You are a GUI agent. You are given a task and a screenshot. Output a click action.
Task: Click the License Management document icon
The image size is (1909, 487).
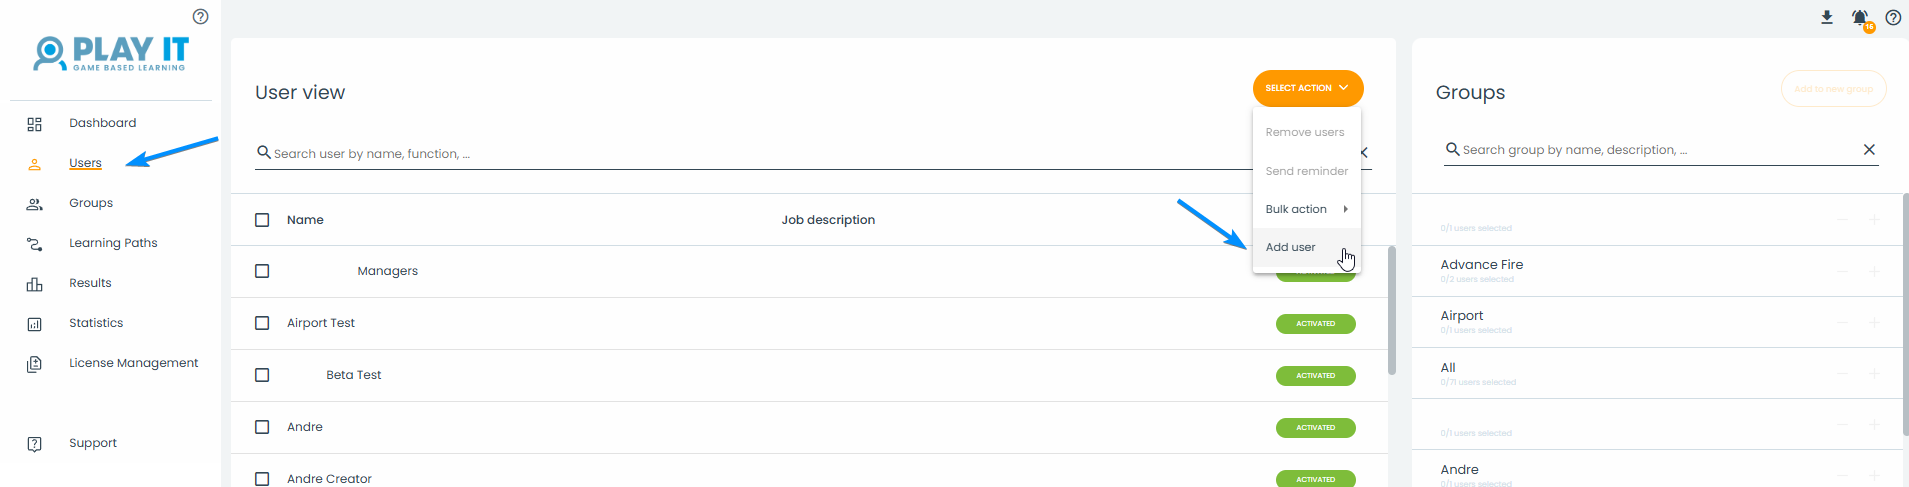pyautogui.click(x=35, y=364)
